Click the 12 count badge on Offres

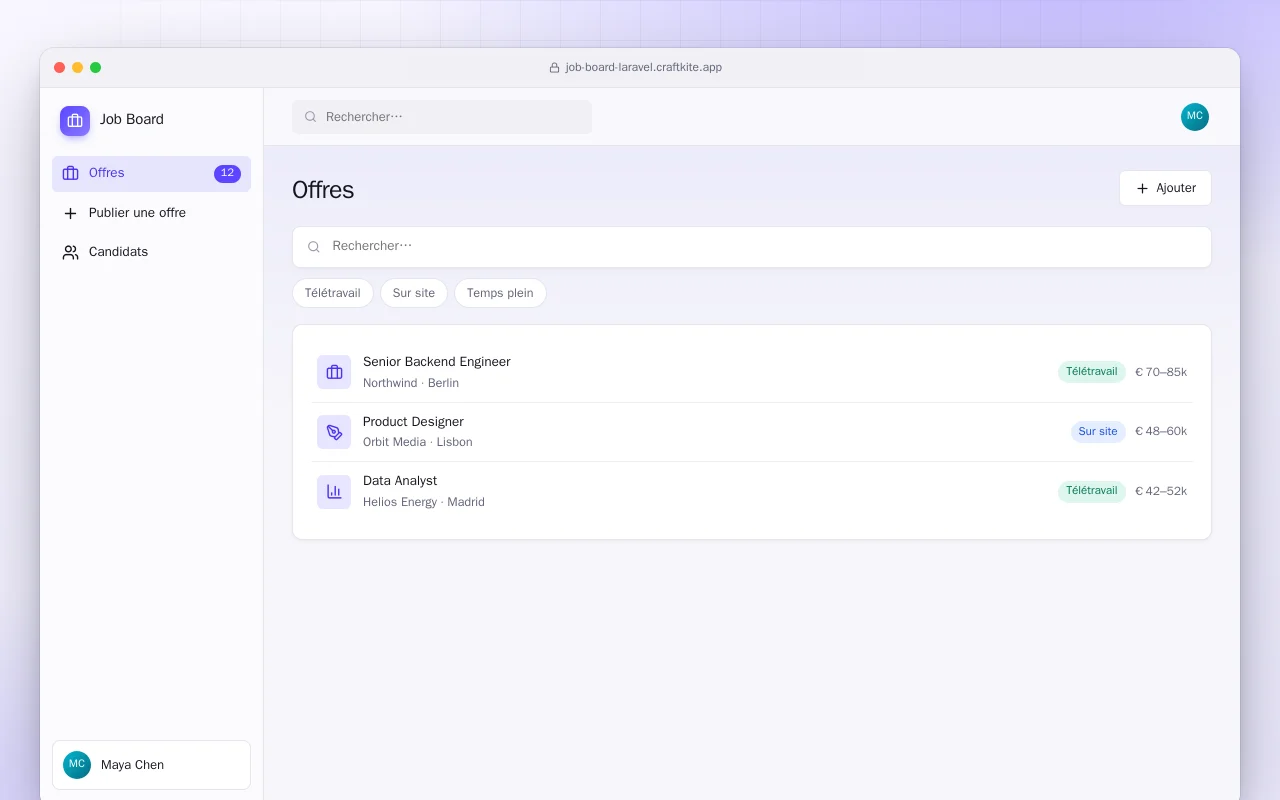[x=227, y=174]
